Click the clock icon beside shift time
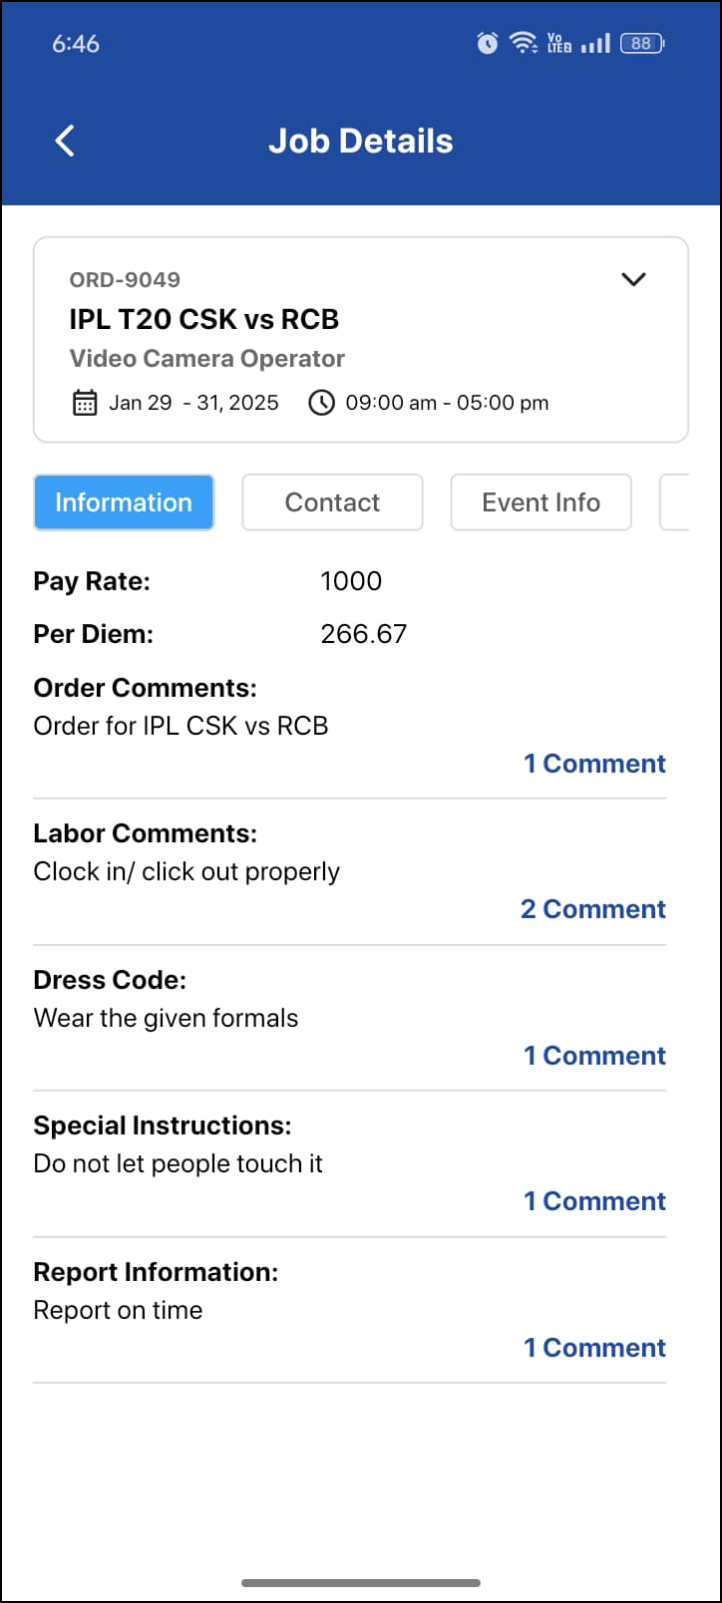The width and height of the screenshot is (722, 1603). click(321, 403)
